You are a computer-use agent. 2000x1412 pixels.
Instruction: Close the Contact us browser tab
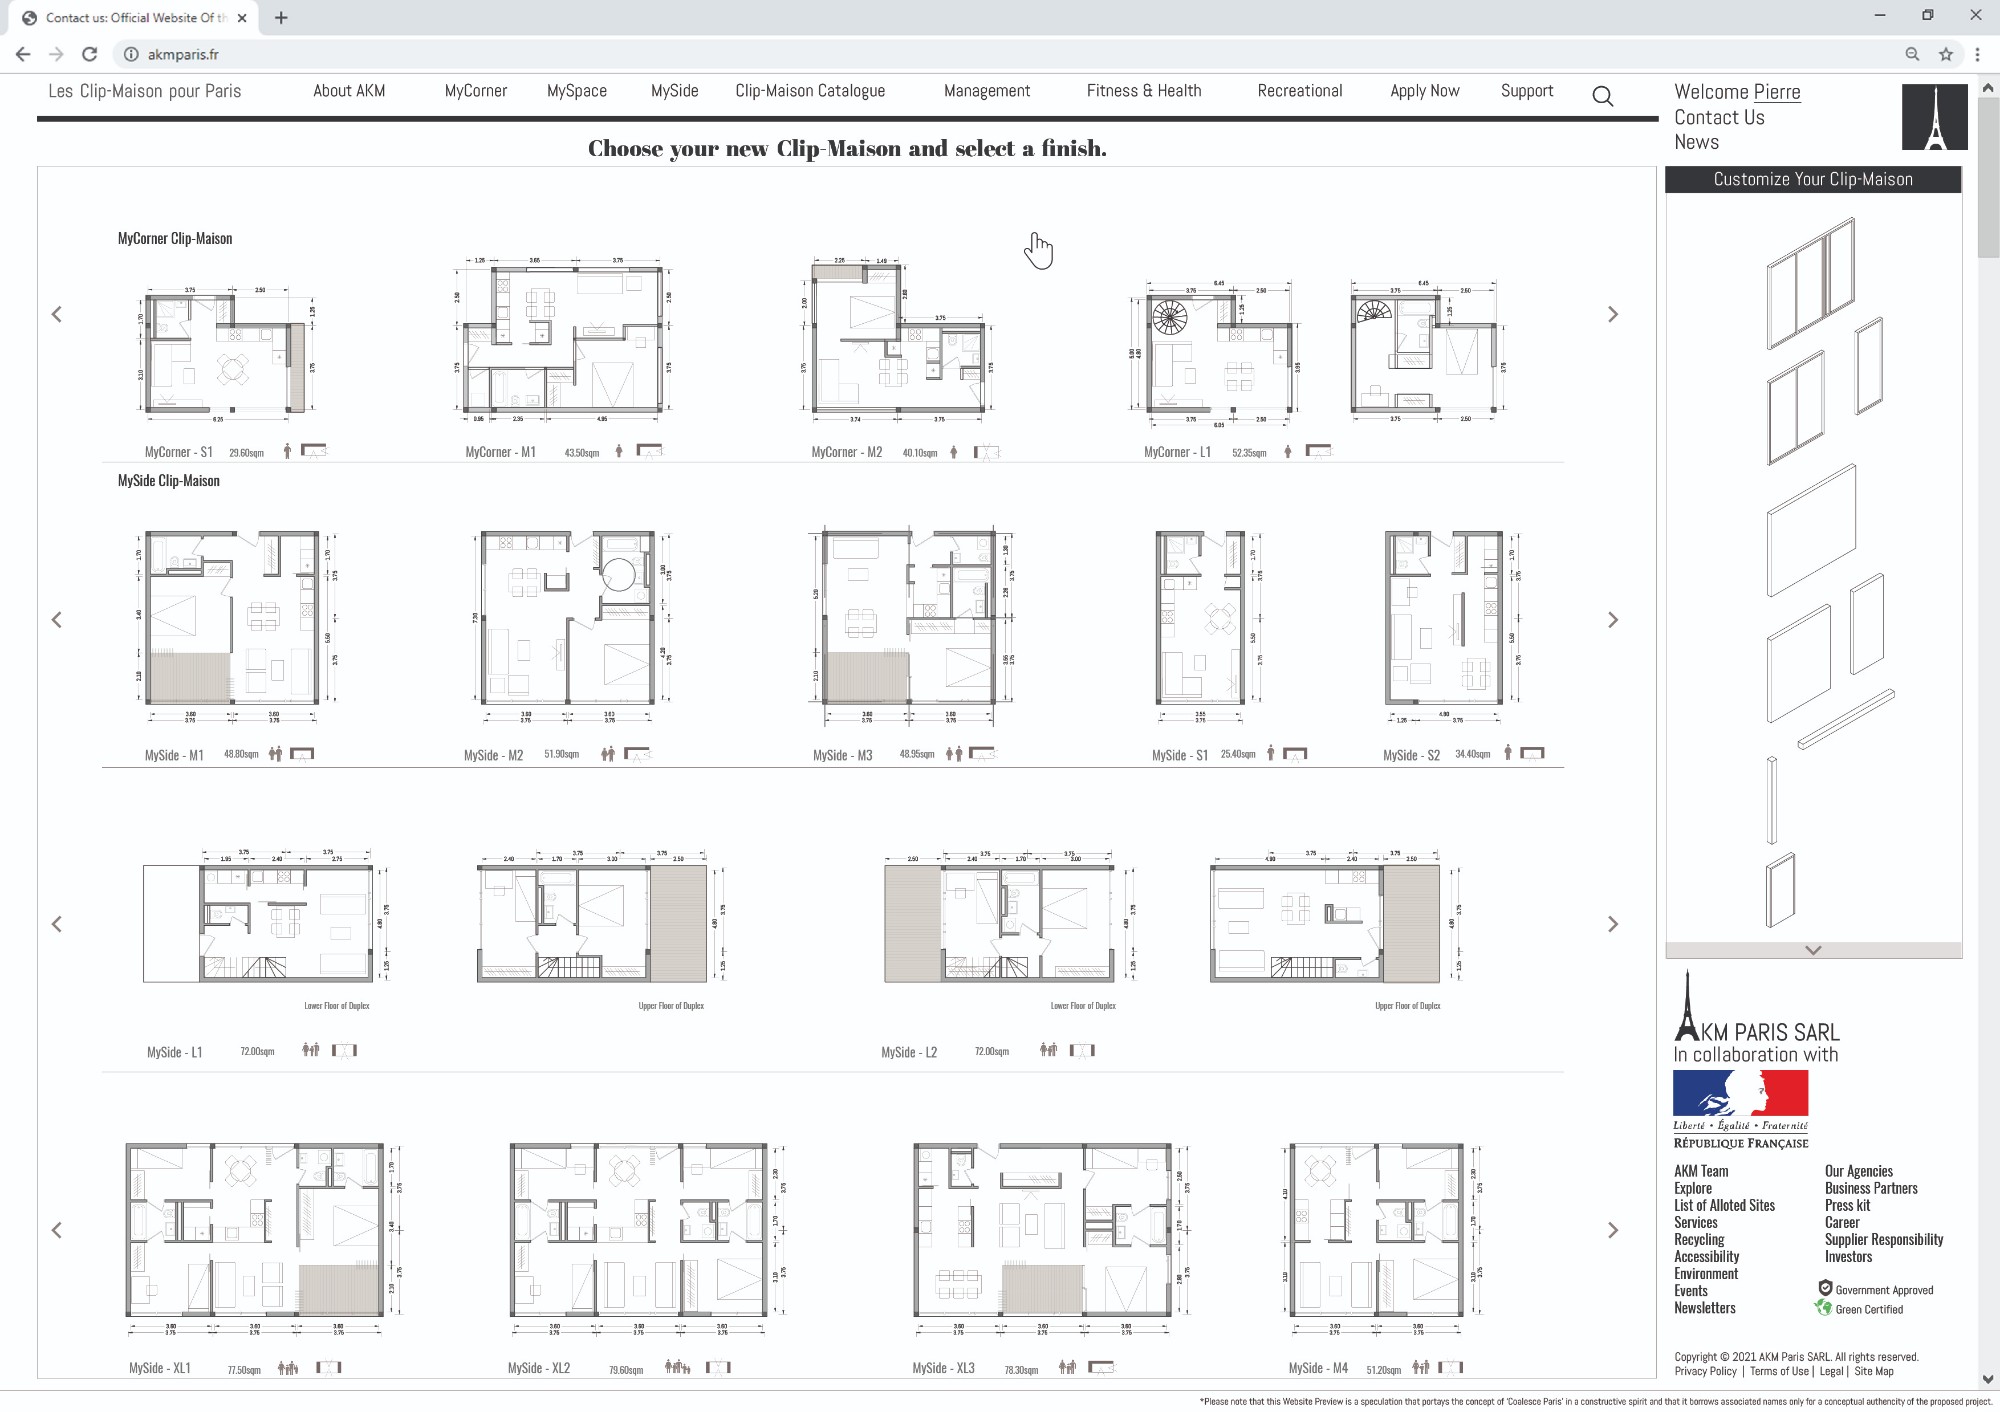tap(242, 18)
